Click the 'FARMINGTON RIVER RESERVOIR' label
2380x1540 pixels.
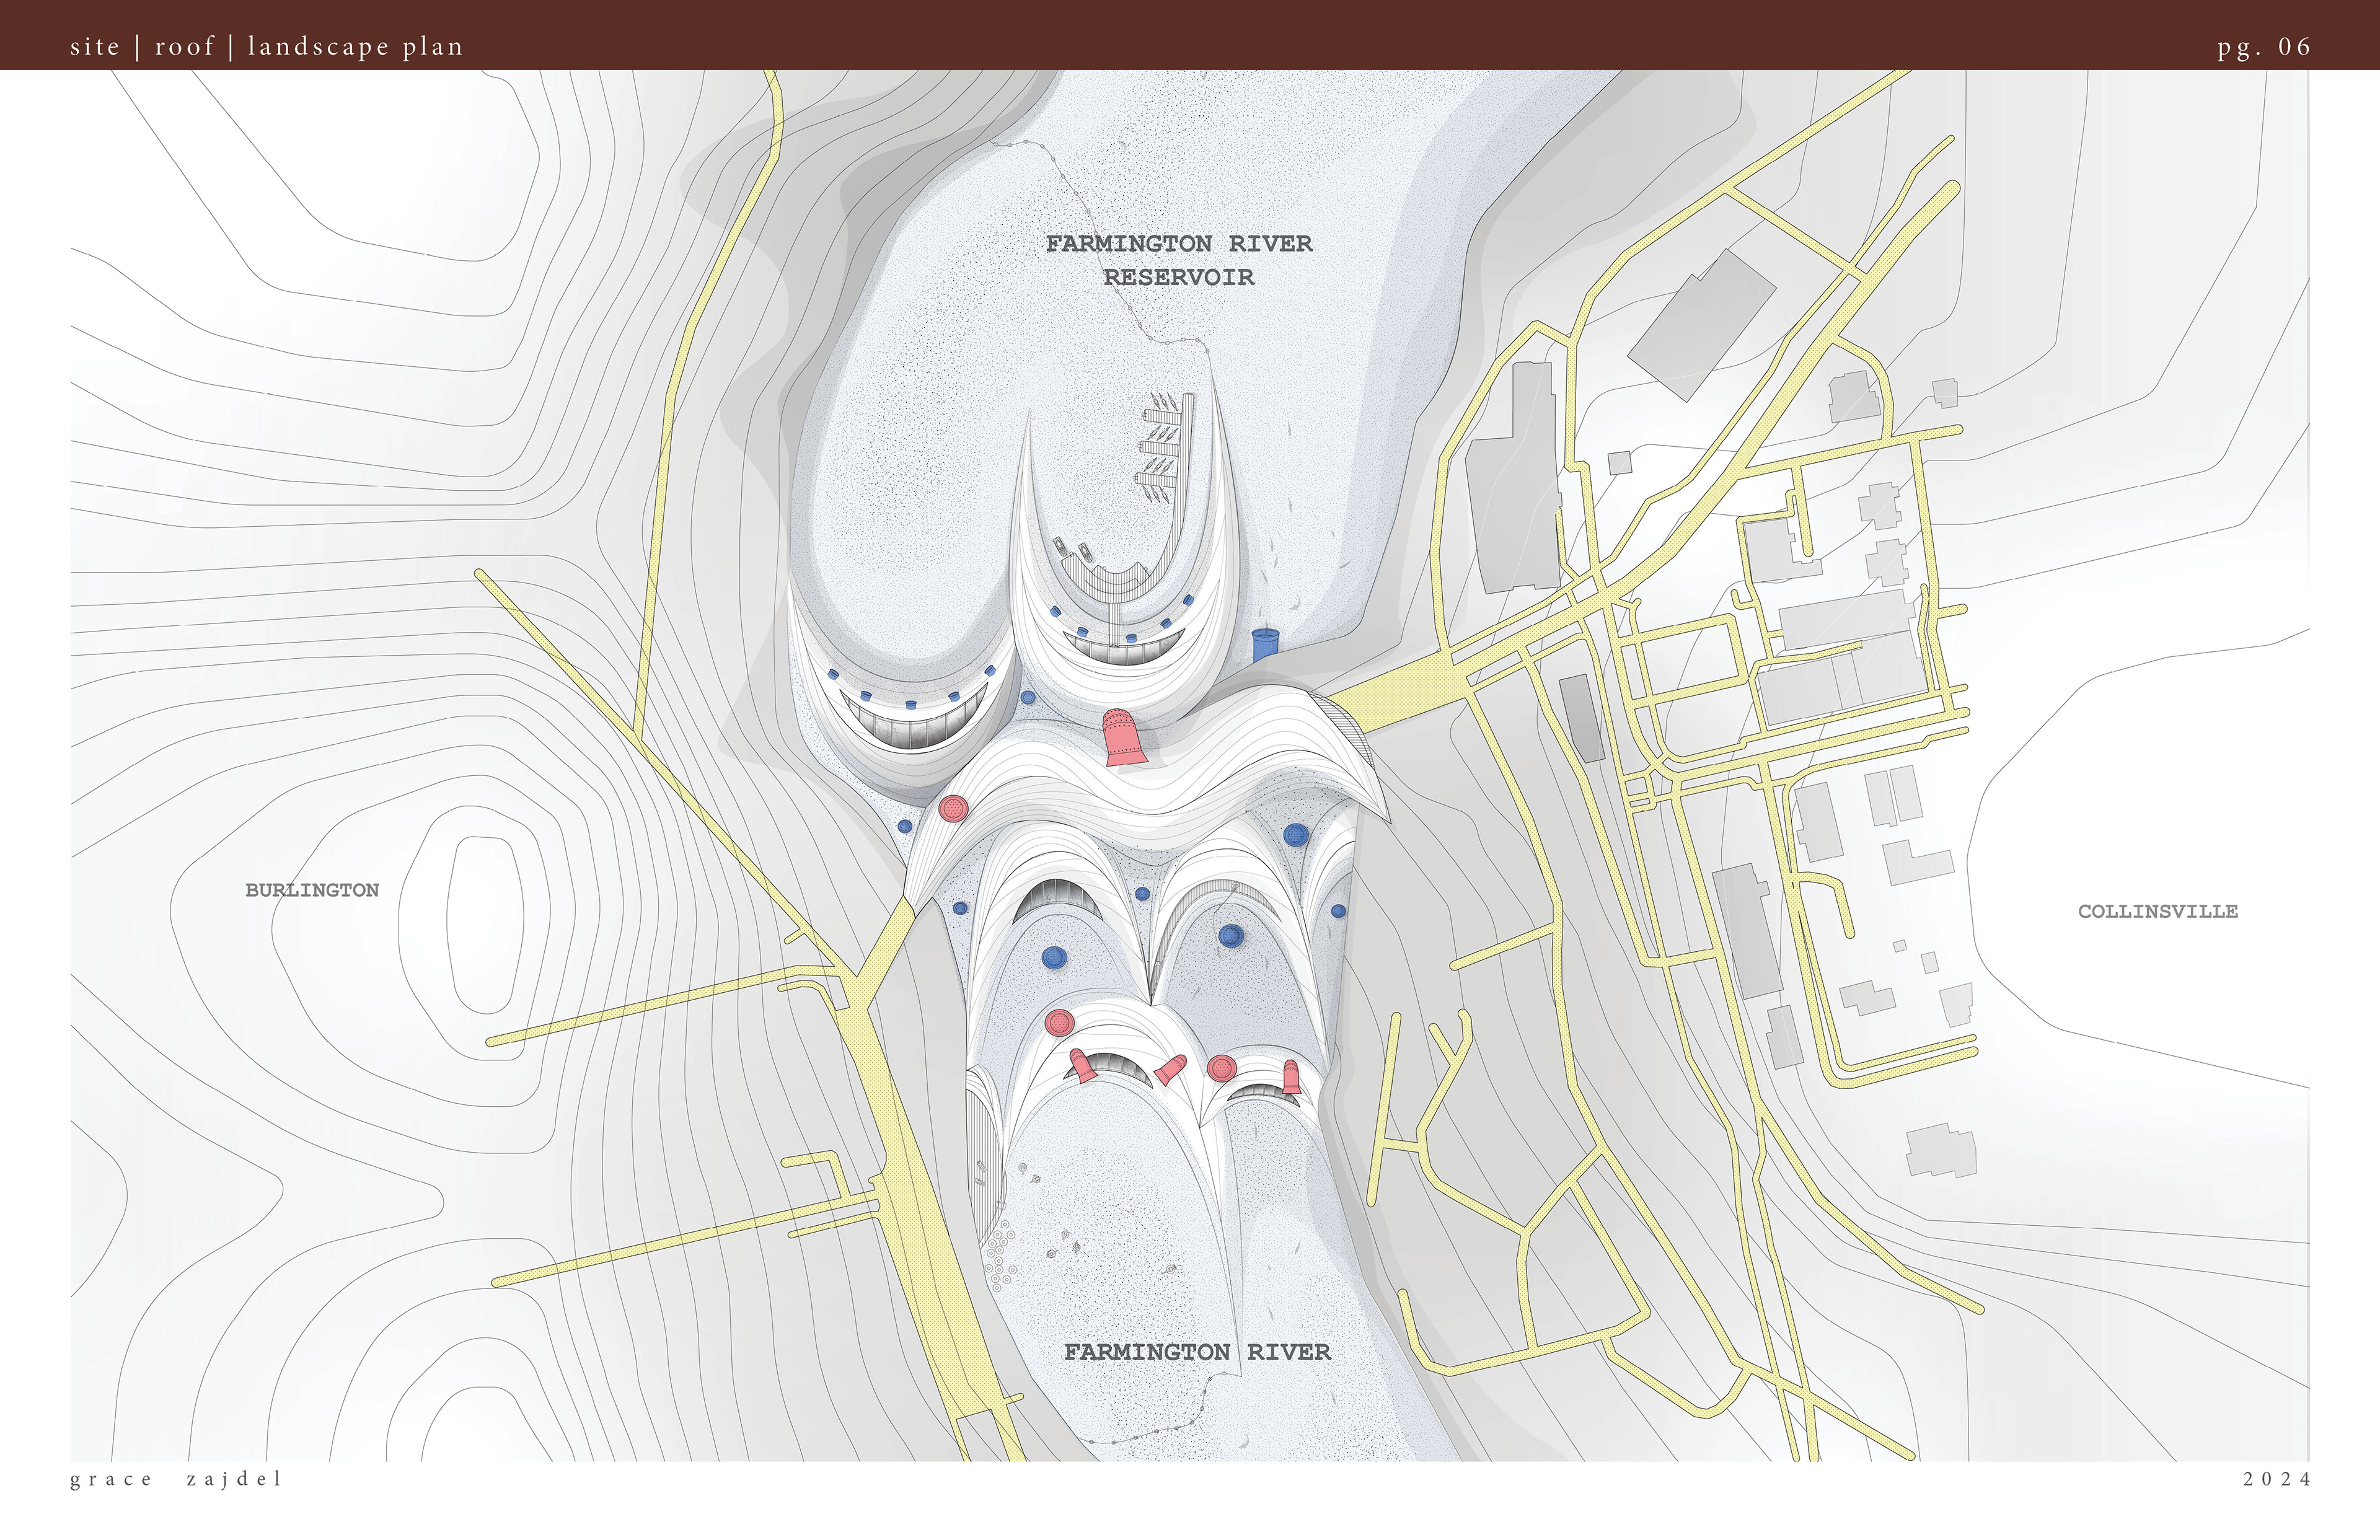click(1179, 260)
